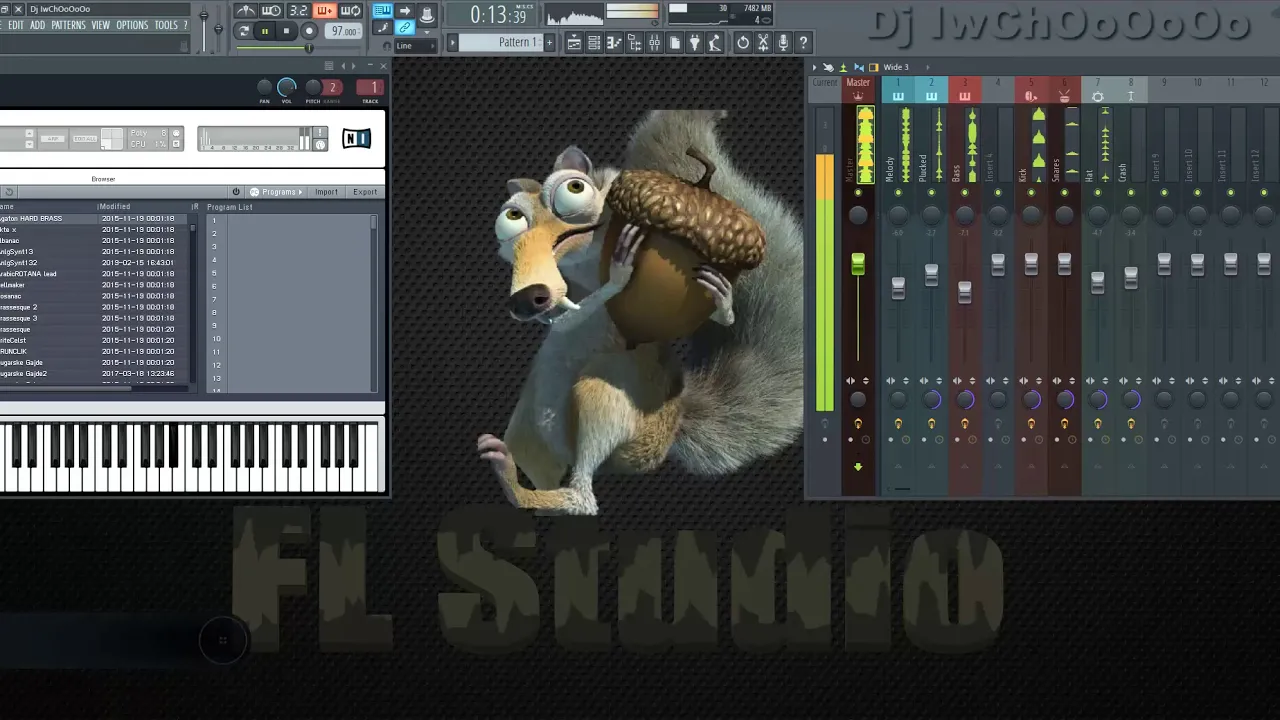Toggle typing keyboard to piano icon
The height and width of the screenshot is (720, 1280).
tap(383, 11)
